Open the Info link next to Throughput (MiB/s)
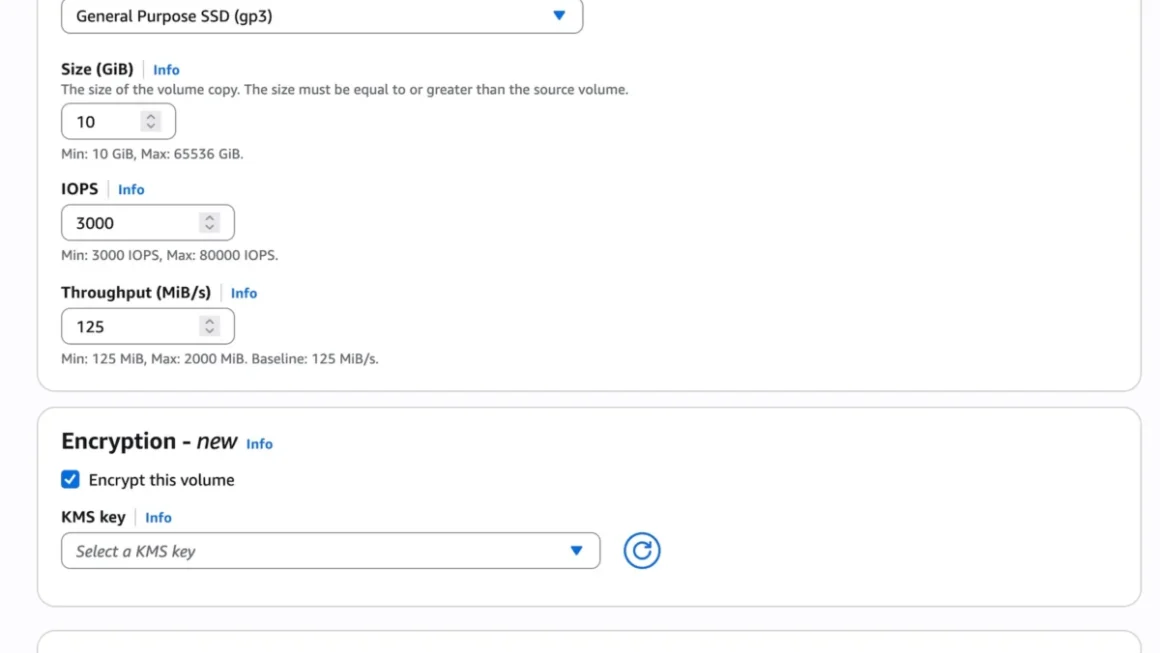 243,293
